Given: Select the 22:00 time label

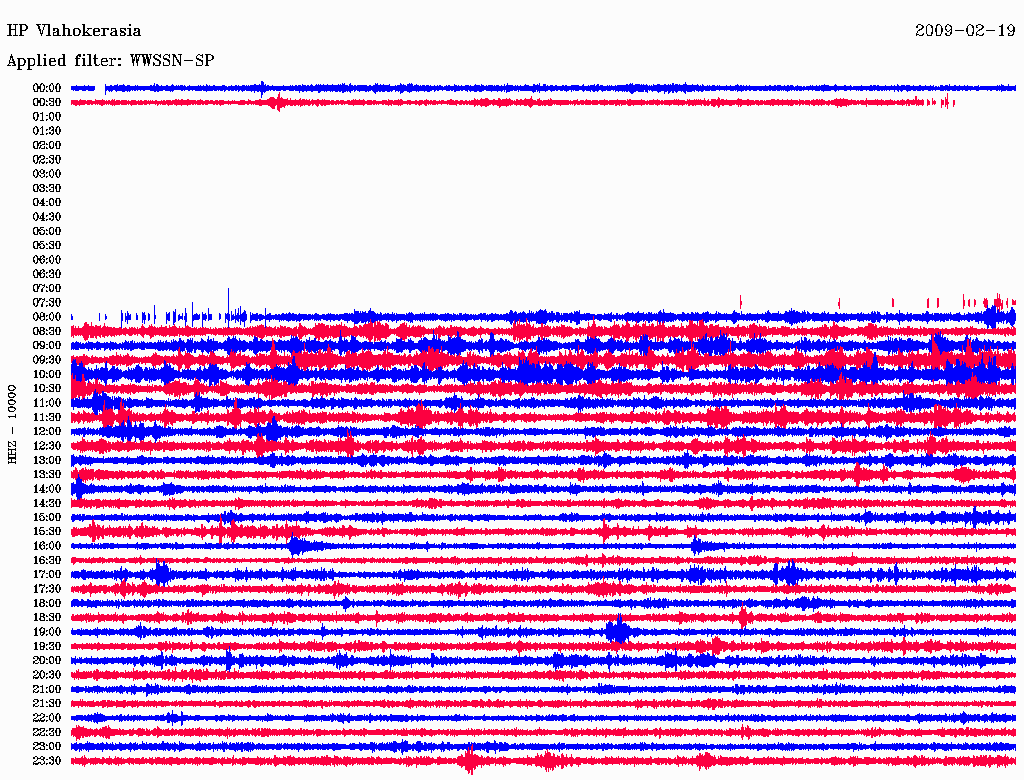Looking at the screenshot, I should click(x=46, y=718).
